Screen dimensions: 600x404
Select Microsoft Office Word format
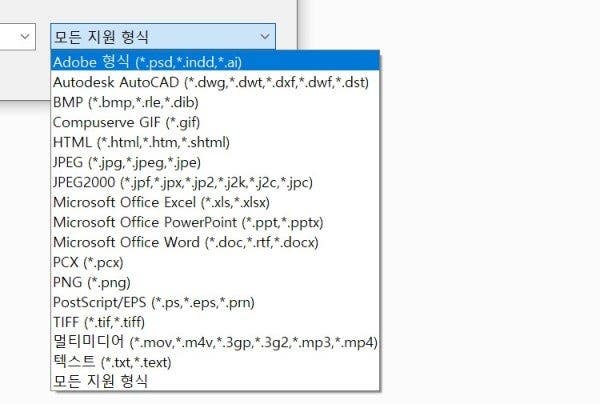pyautogui.click(x=215, y=242)
